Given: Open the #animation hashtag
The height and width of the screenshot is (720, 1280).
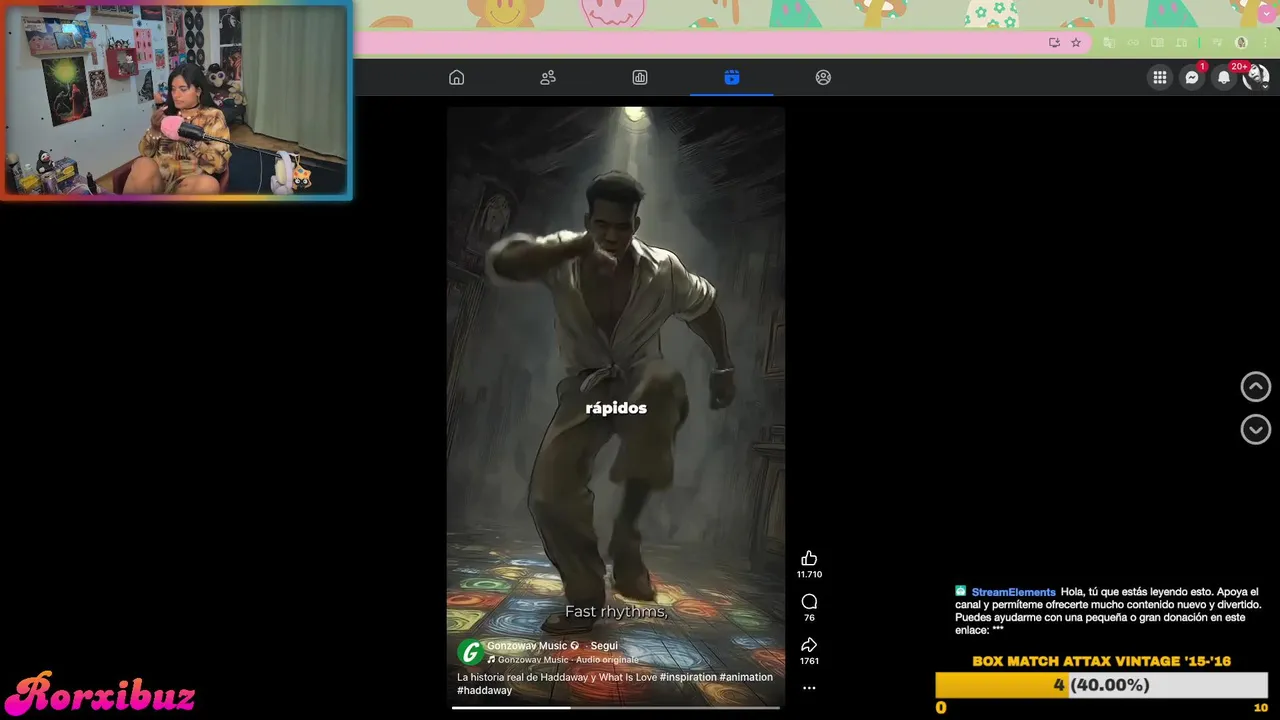Looking at the screenshot, I should click(x=746, y=677).
